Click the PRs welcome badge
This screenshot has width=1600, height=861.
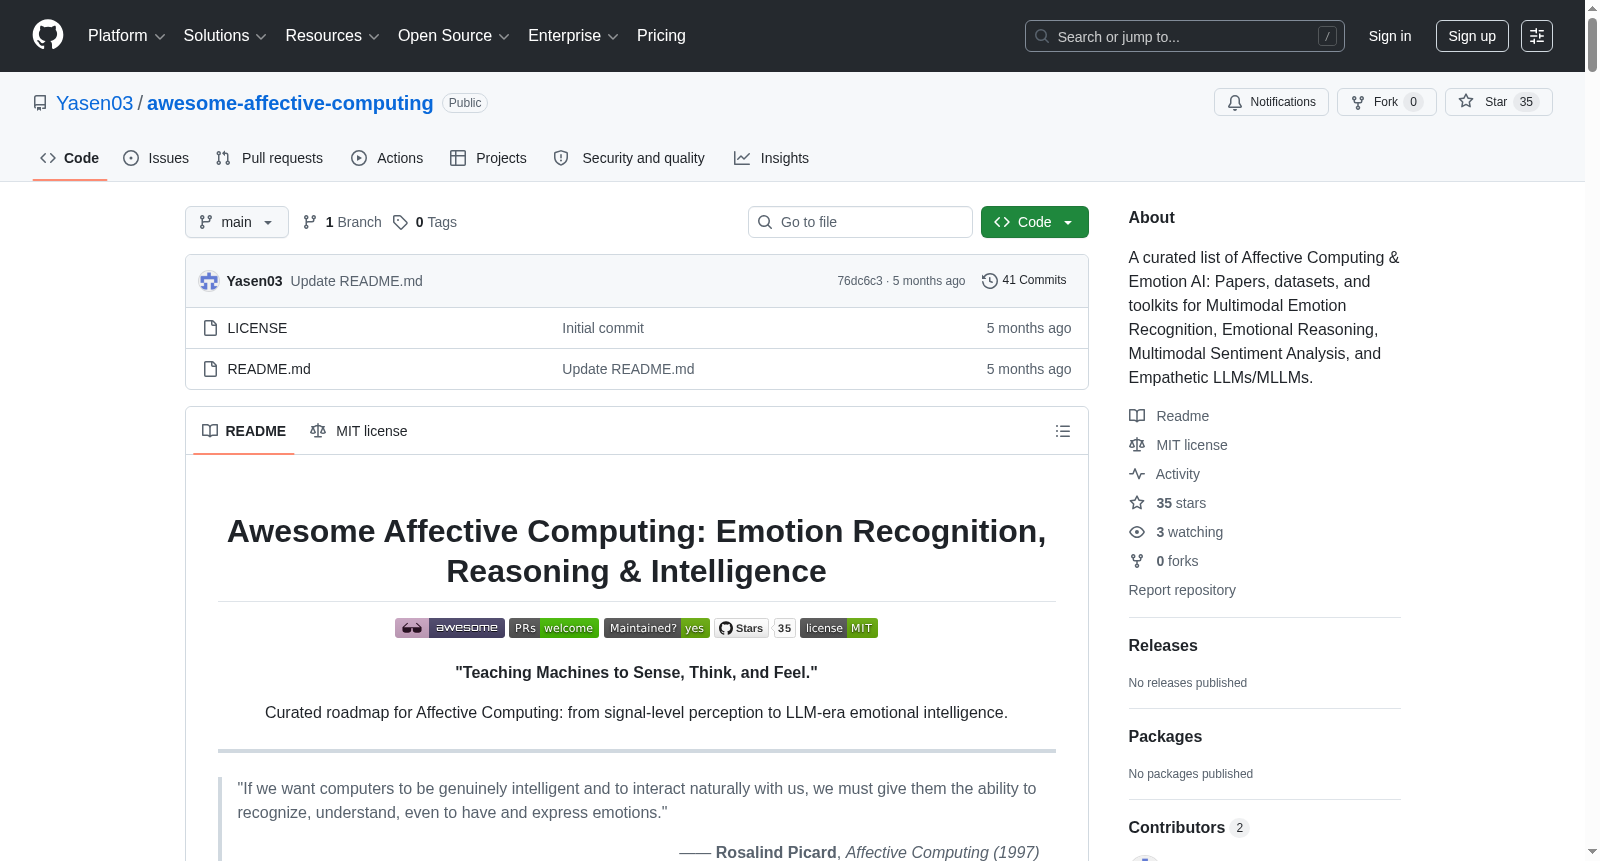click(554, 628)
